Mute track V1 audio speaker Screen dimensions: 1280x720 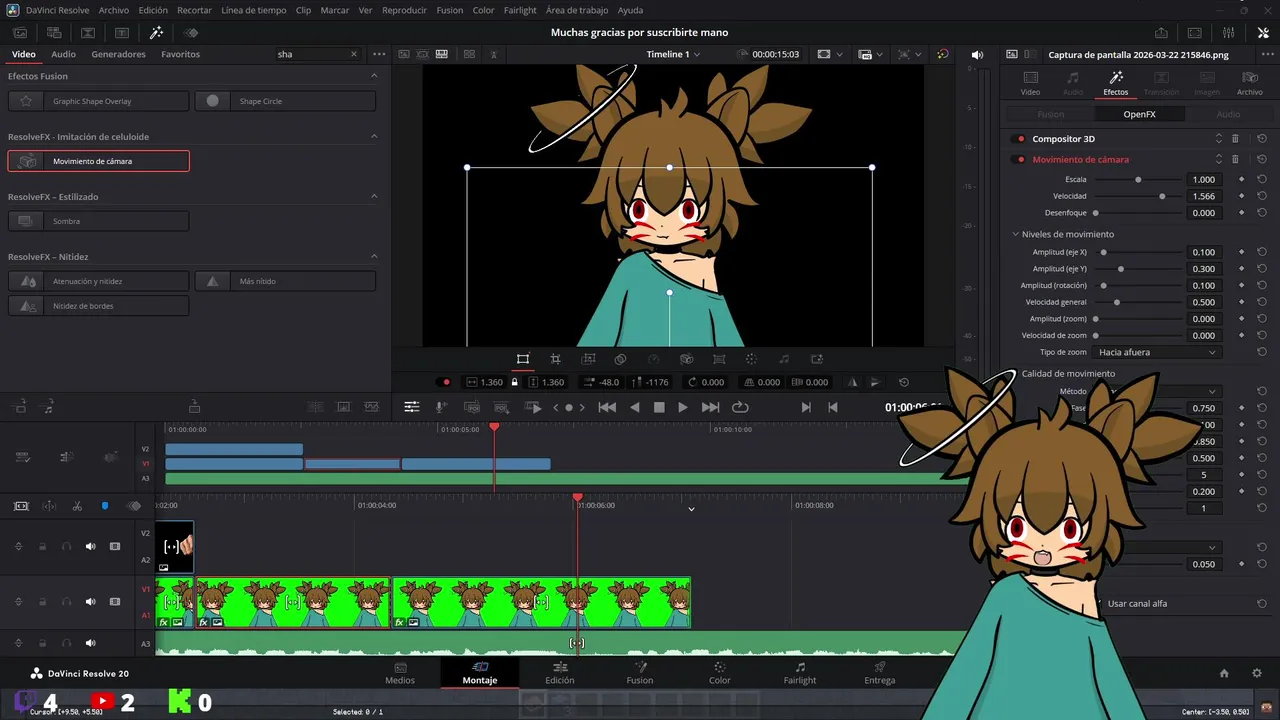90,602
